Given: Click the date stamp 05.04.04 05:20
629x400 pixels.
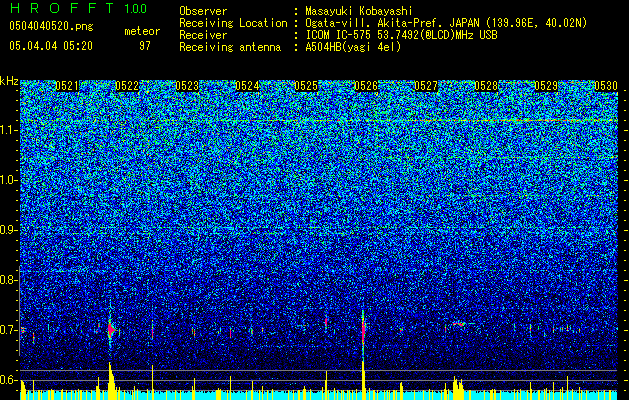Looking at the screenshot, I should click(x=51, y=46).
